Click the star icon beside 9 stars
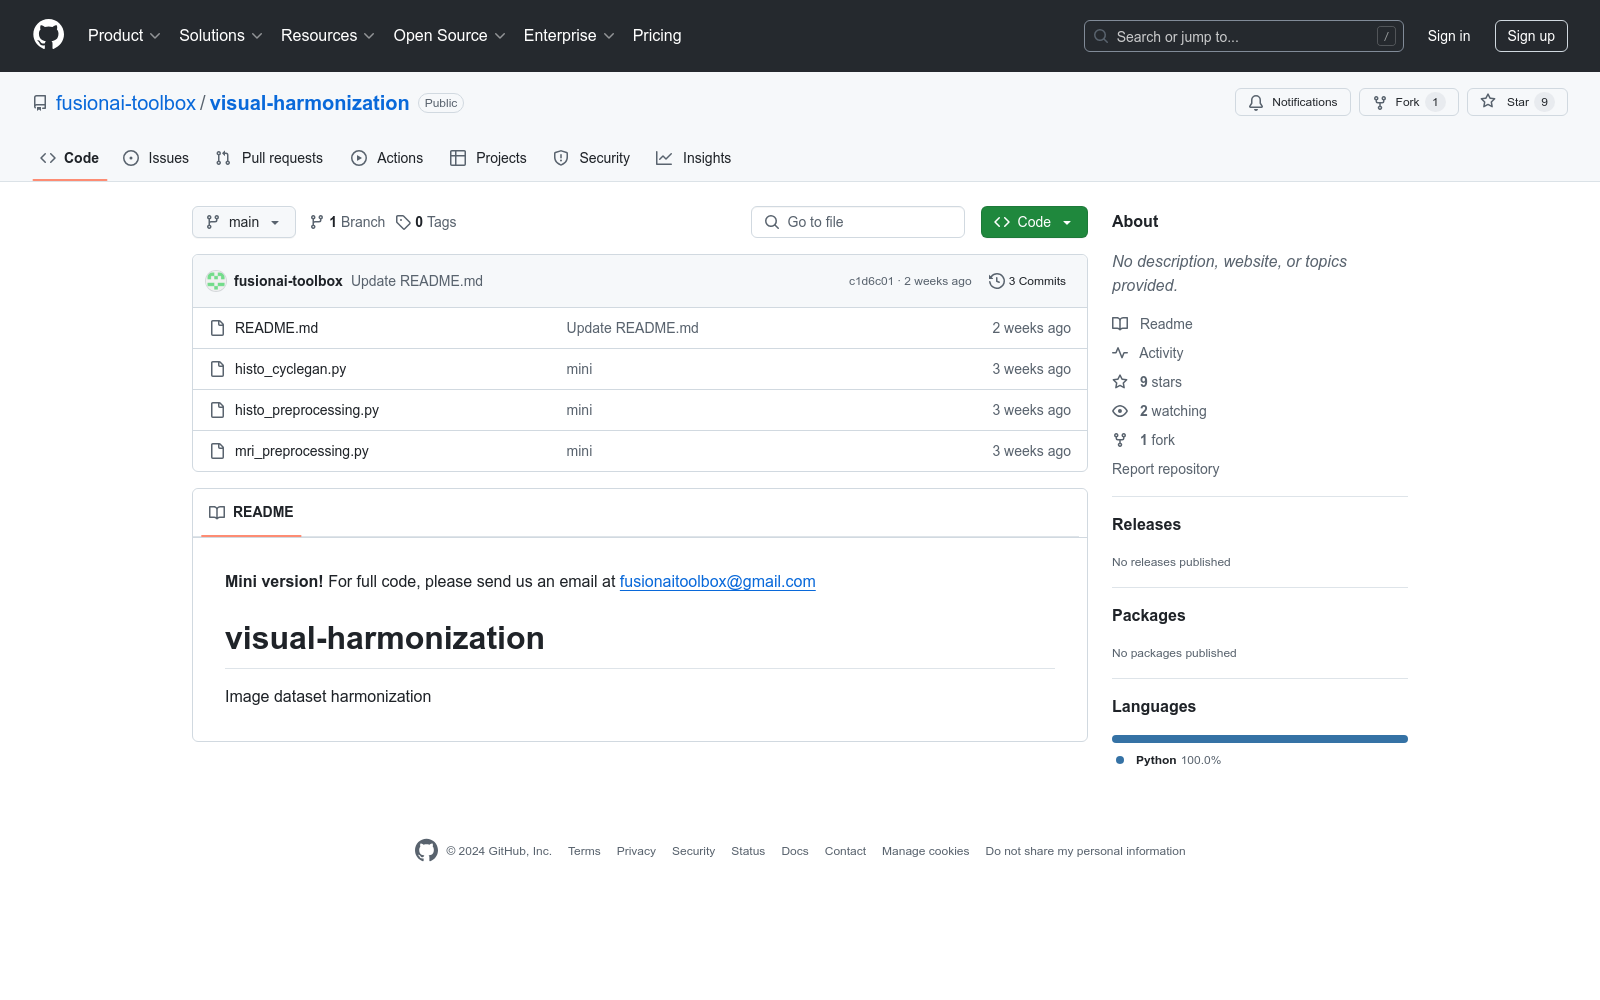 tap(1120, 382)
